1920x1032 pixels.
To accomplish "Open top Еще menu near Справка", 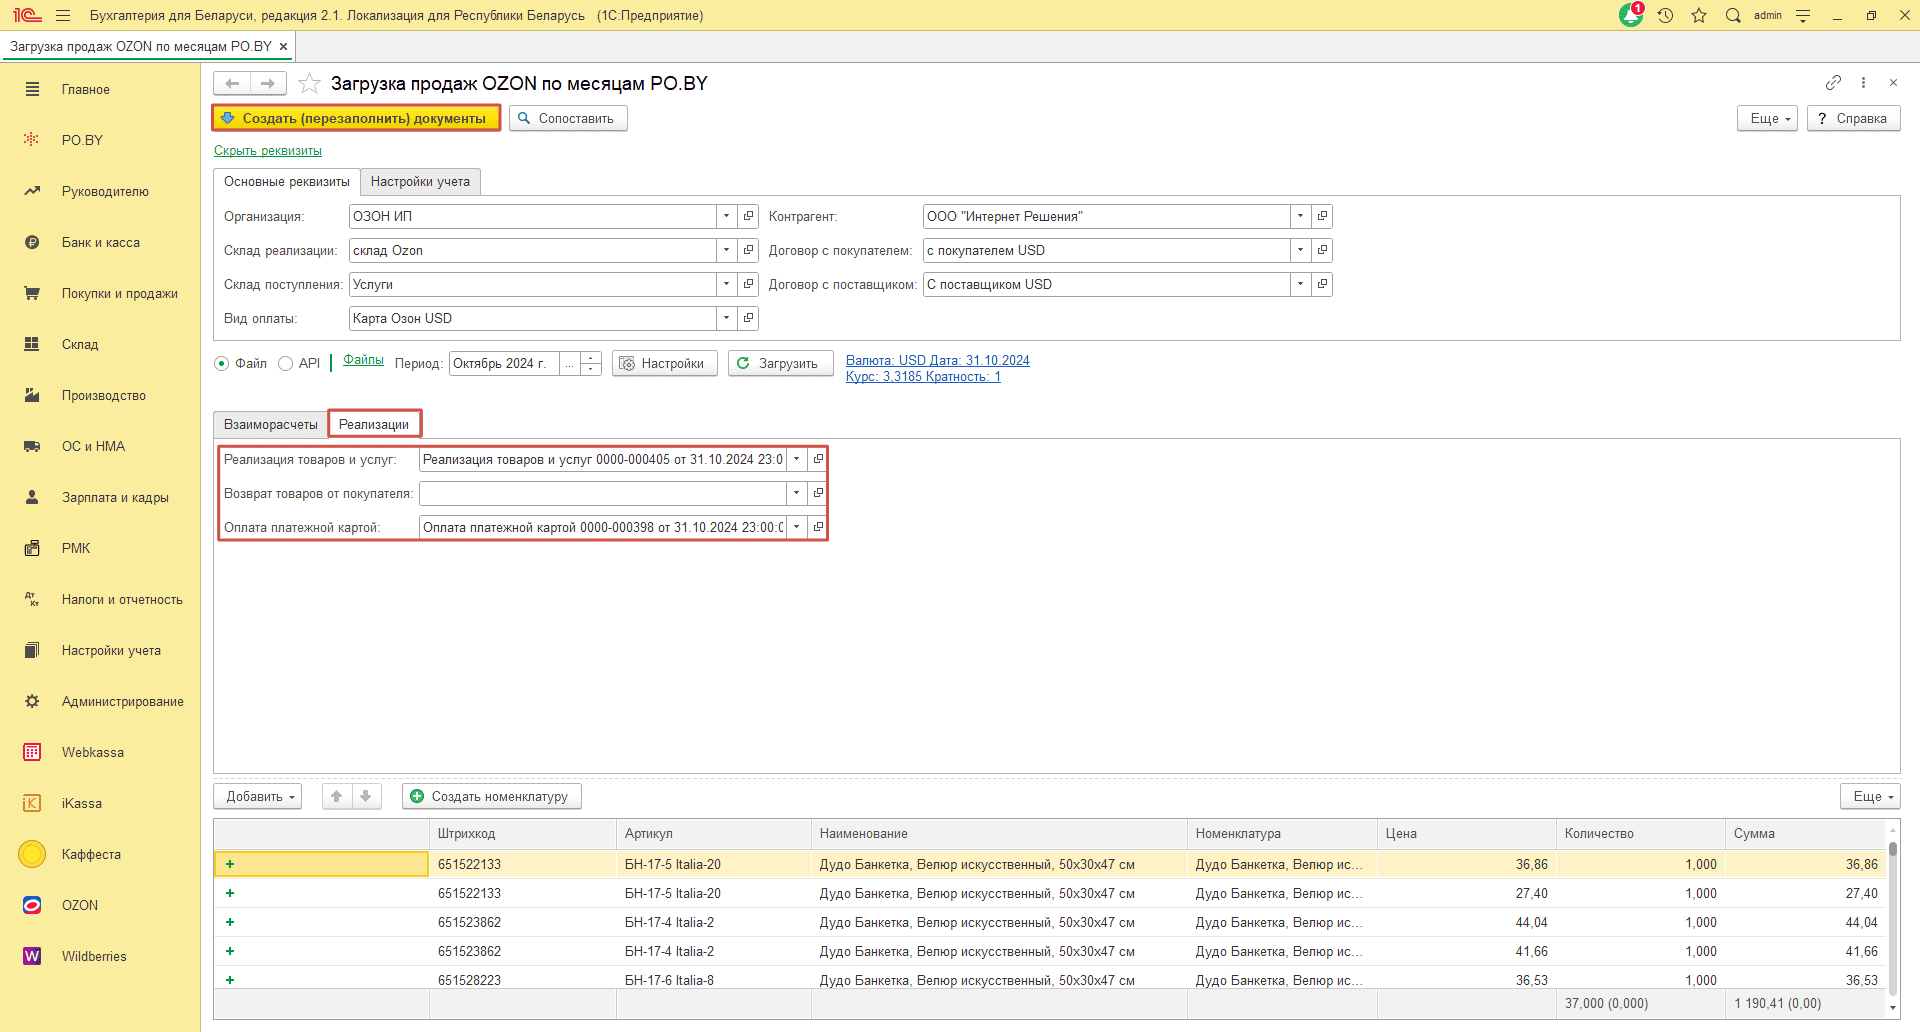I will point(1768,119).
